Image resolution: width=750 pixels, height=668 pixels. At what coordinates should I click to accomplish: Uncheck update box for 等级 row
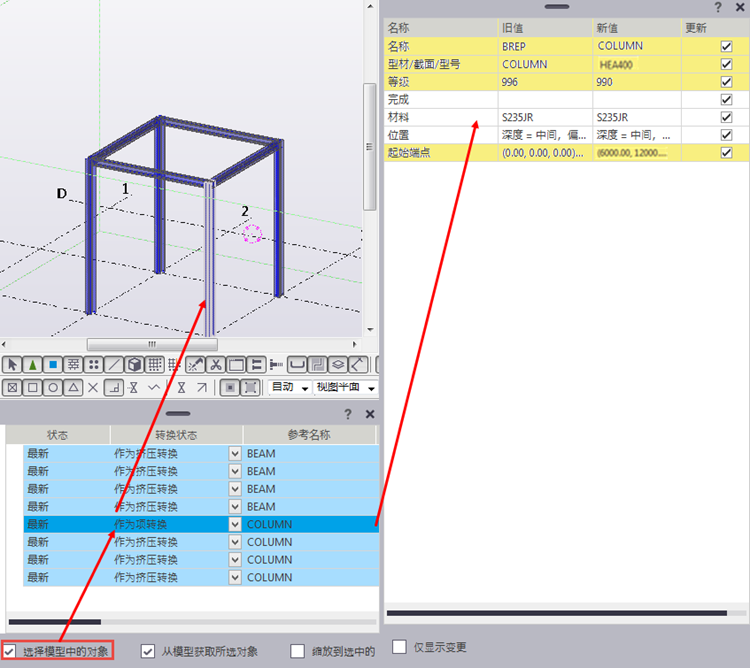coord(726,82)
